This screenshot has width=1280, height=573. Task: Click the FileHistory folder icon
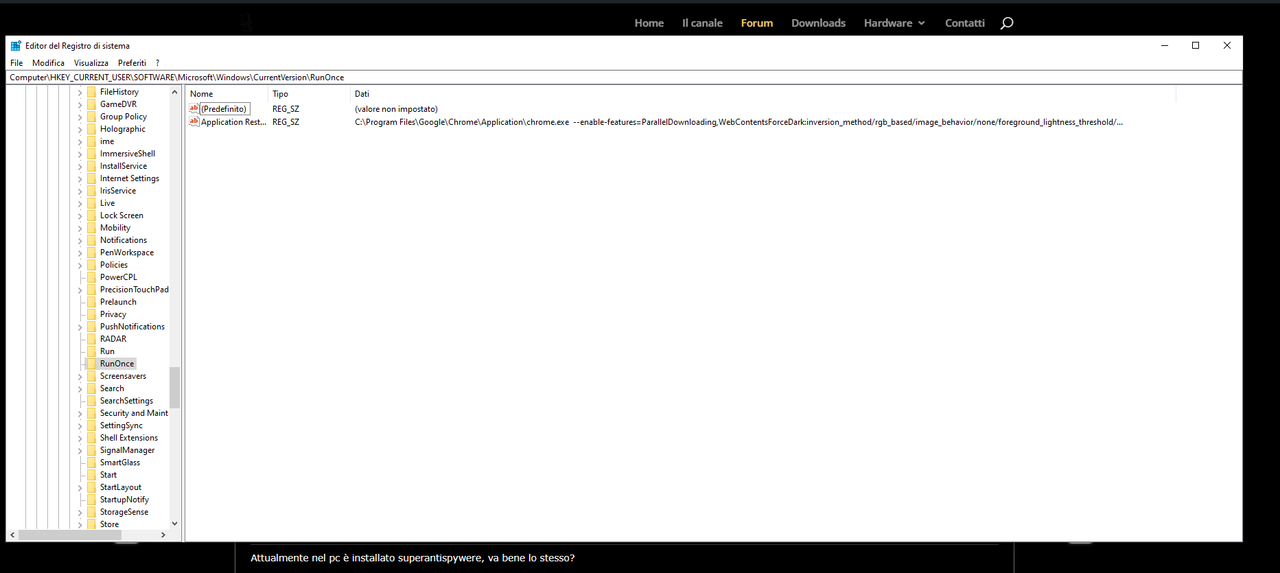click(91, 92)
